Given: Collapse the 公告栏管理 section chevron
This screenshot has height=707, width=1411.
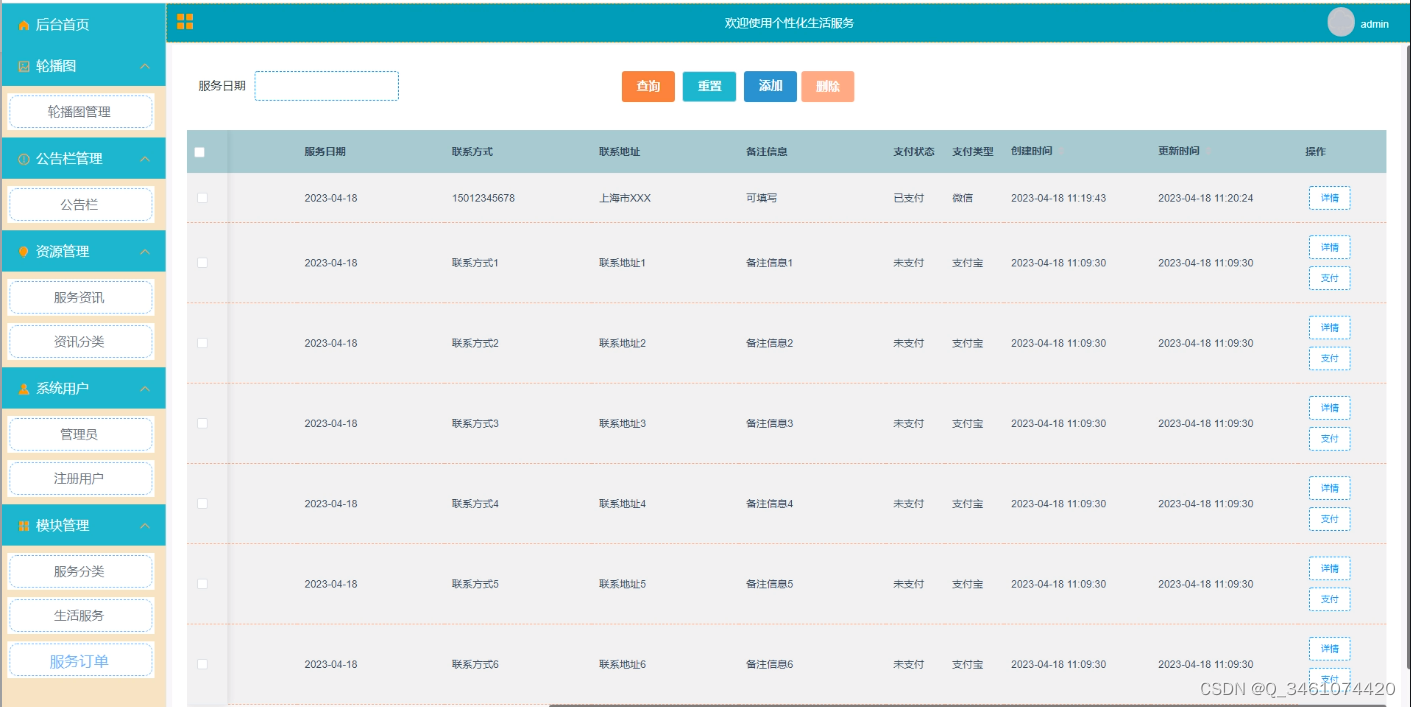Looking at the screenshot, I should tap(145, 159).
